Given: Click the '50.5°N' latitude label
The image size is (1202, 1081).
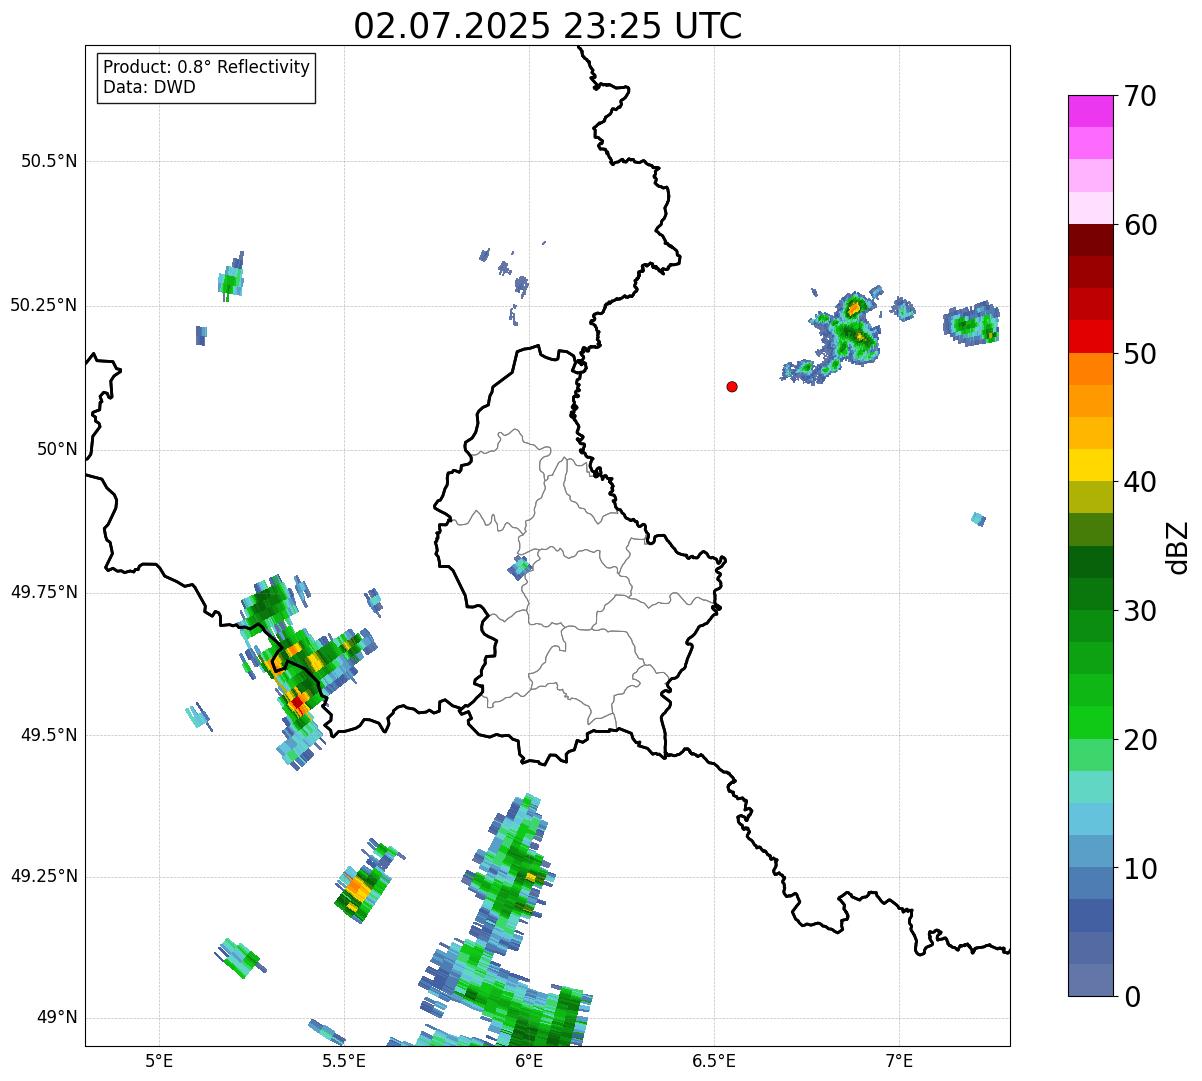Looking at the screenshot, I should [48, 161].
